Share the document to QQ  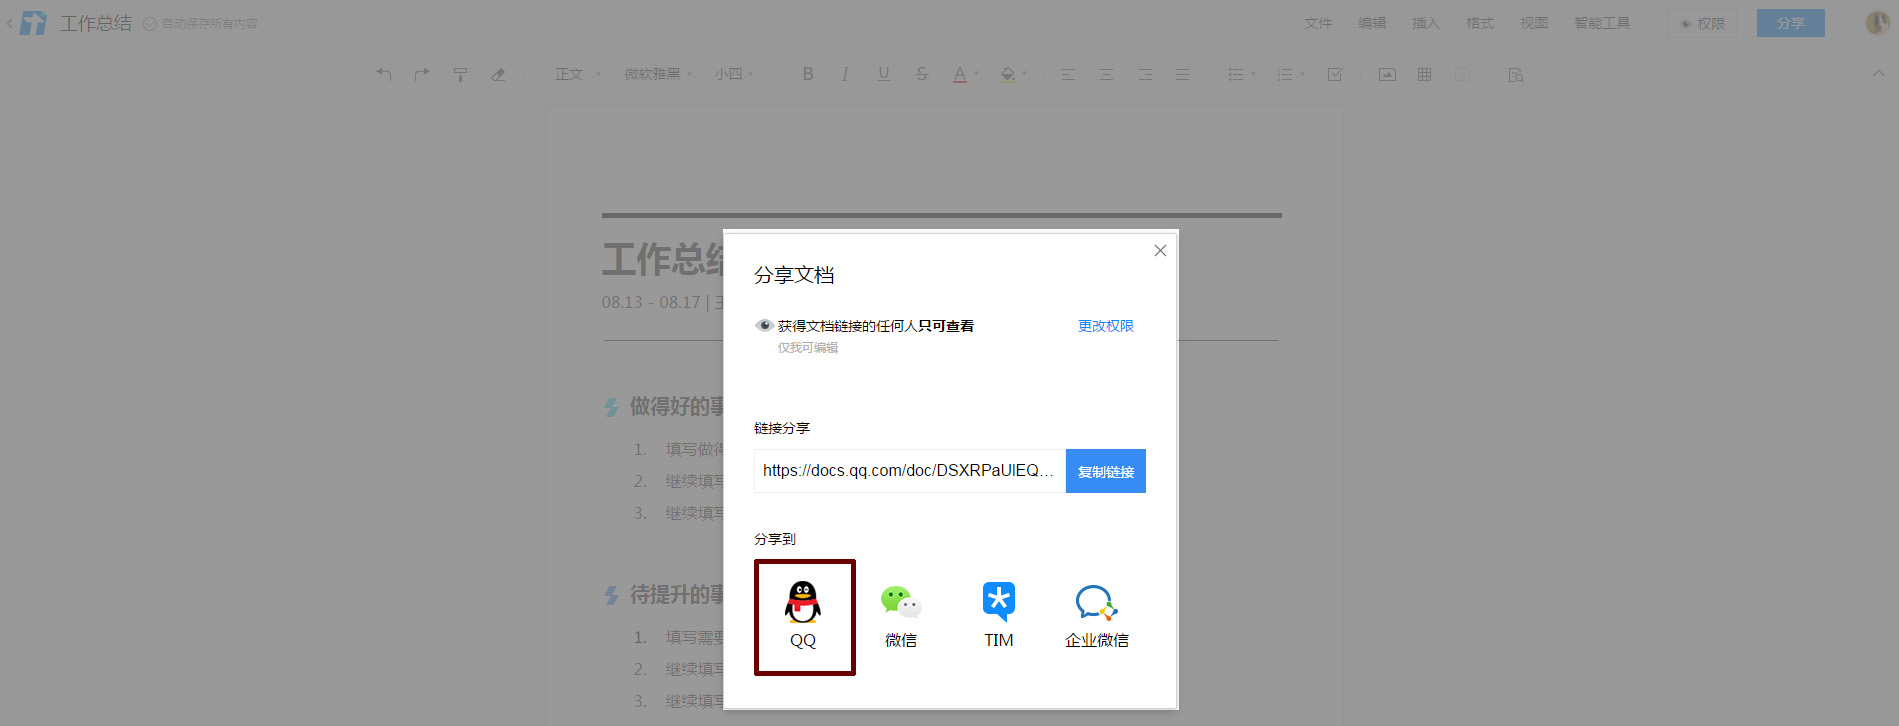click(804, 616)
